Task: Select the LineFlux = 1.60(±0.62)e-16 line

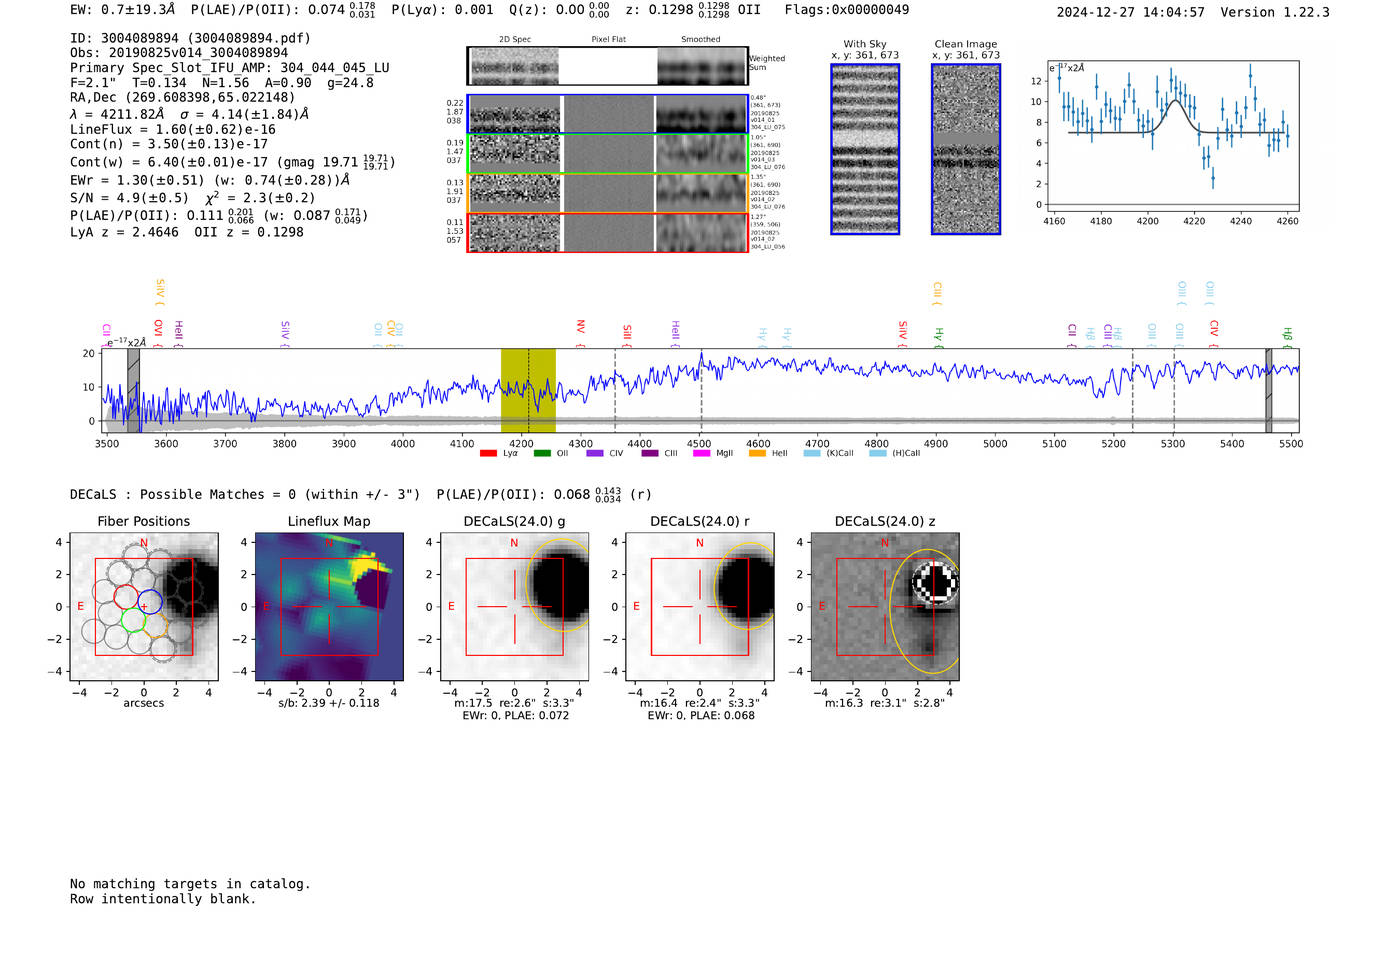Action: (173, 129)
